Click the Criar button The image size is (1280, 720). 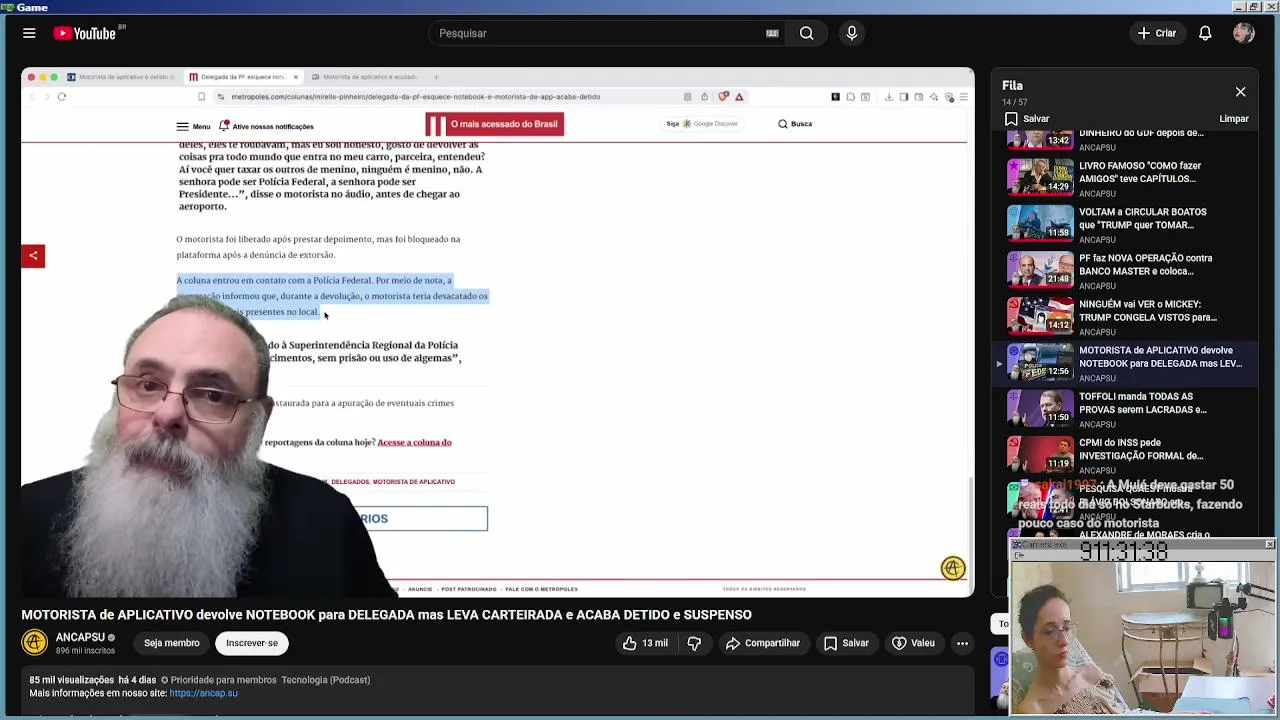click(1157, 33)
